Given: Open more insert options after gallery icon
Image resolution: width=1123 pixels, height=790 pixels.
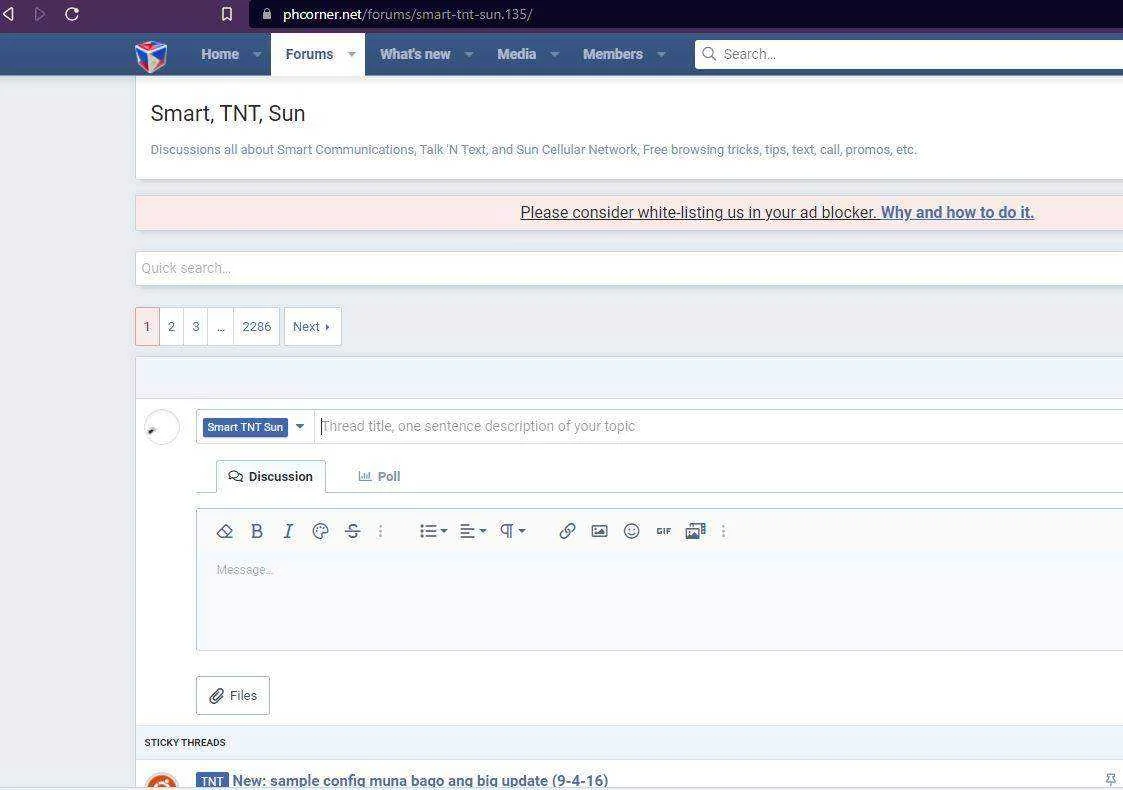Looking at the screenshot, I should point(723,531).
